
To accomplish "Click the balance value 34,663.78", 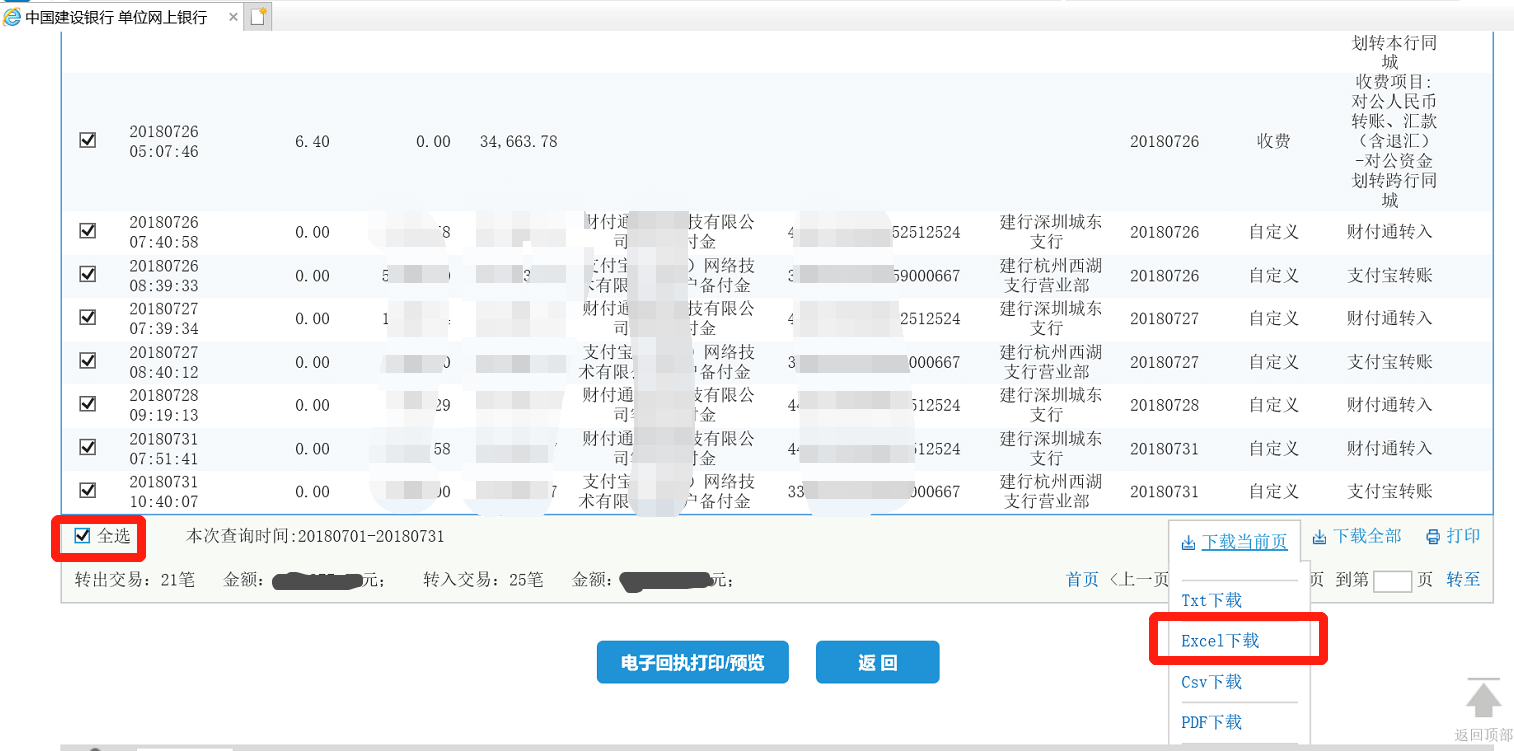I will coord(519,142).
